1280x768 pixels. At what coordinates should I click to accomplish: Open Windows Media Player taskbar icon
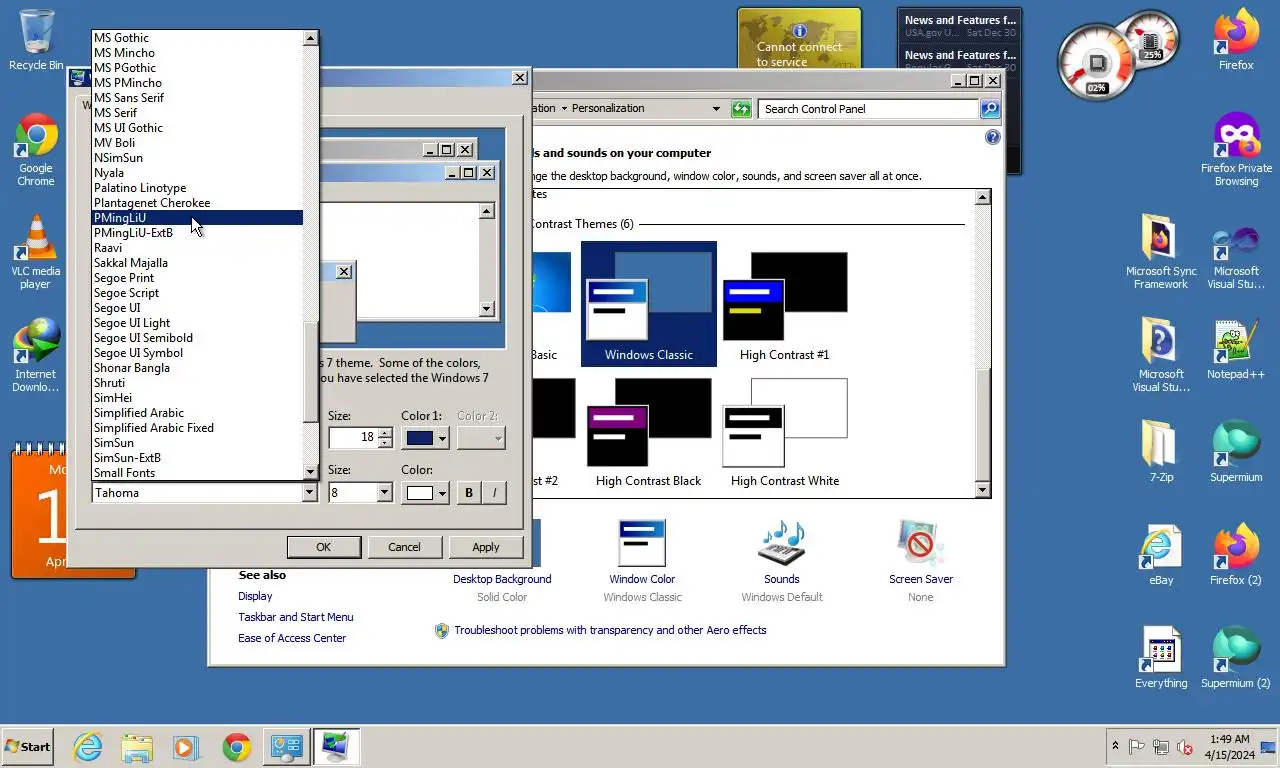[x=186, y=747]
